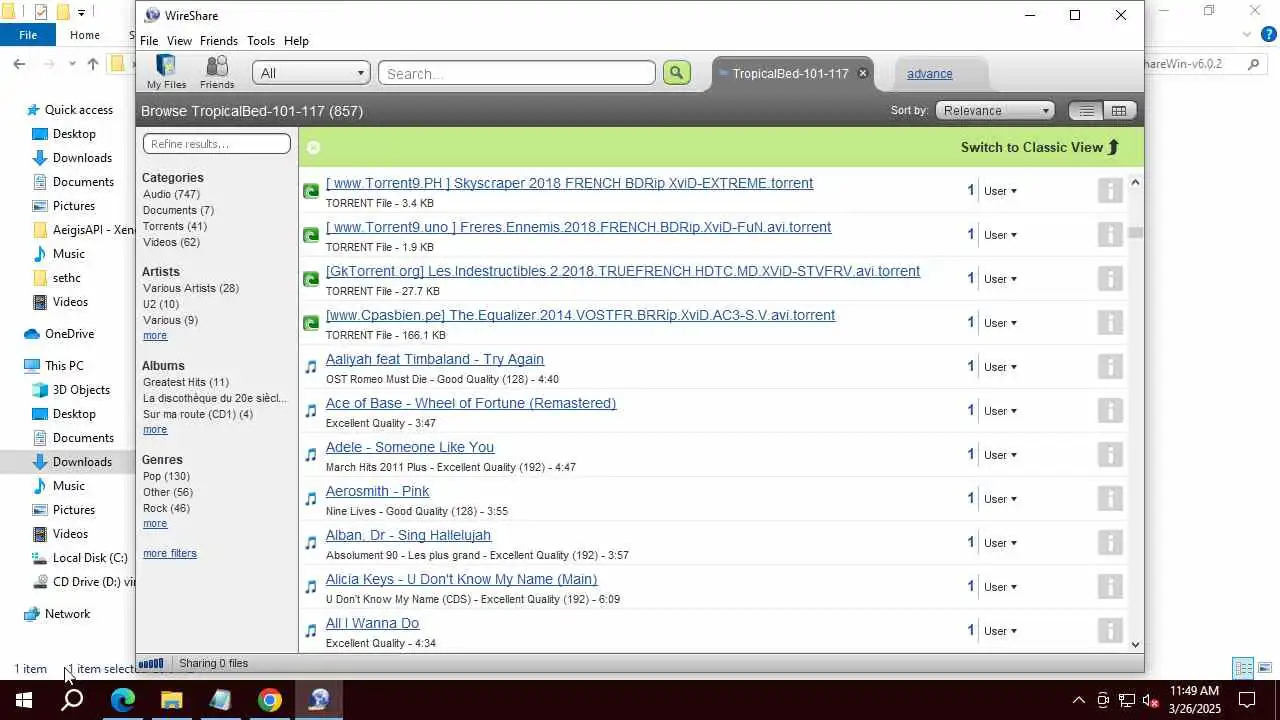Click the Refine results field
This screenshot has width=1280, height=720.
tap(217, 144)
